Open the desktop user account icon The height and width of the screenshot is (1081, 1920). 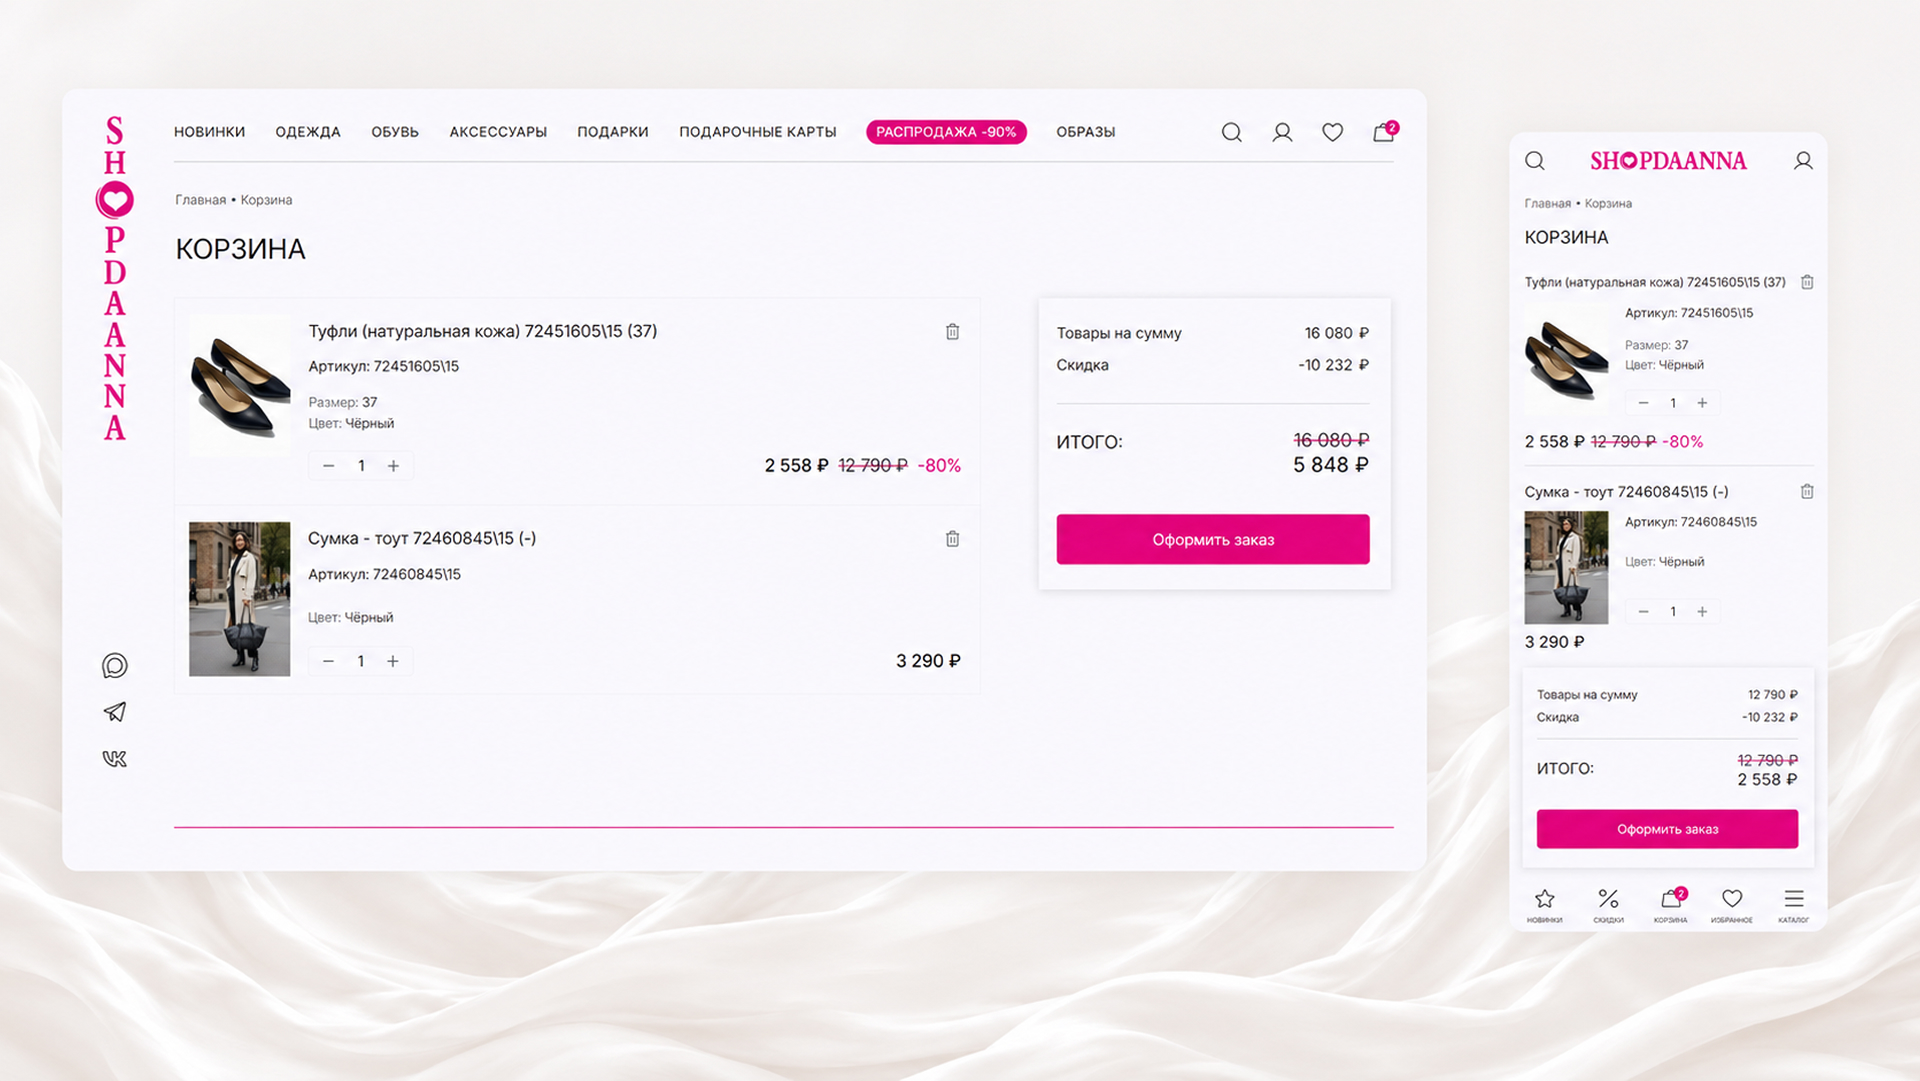click(x=1282, y=132)
